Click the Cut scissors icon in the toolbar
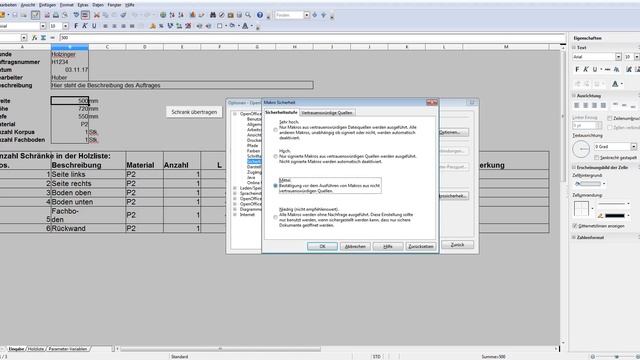Image resolution: width=640 pixels, height=360 pixels. [97, 15]
